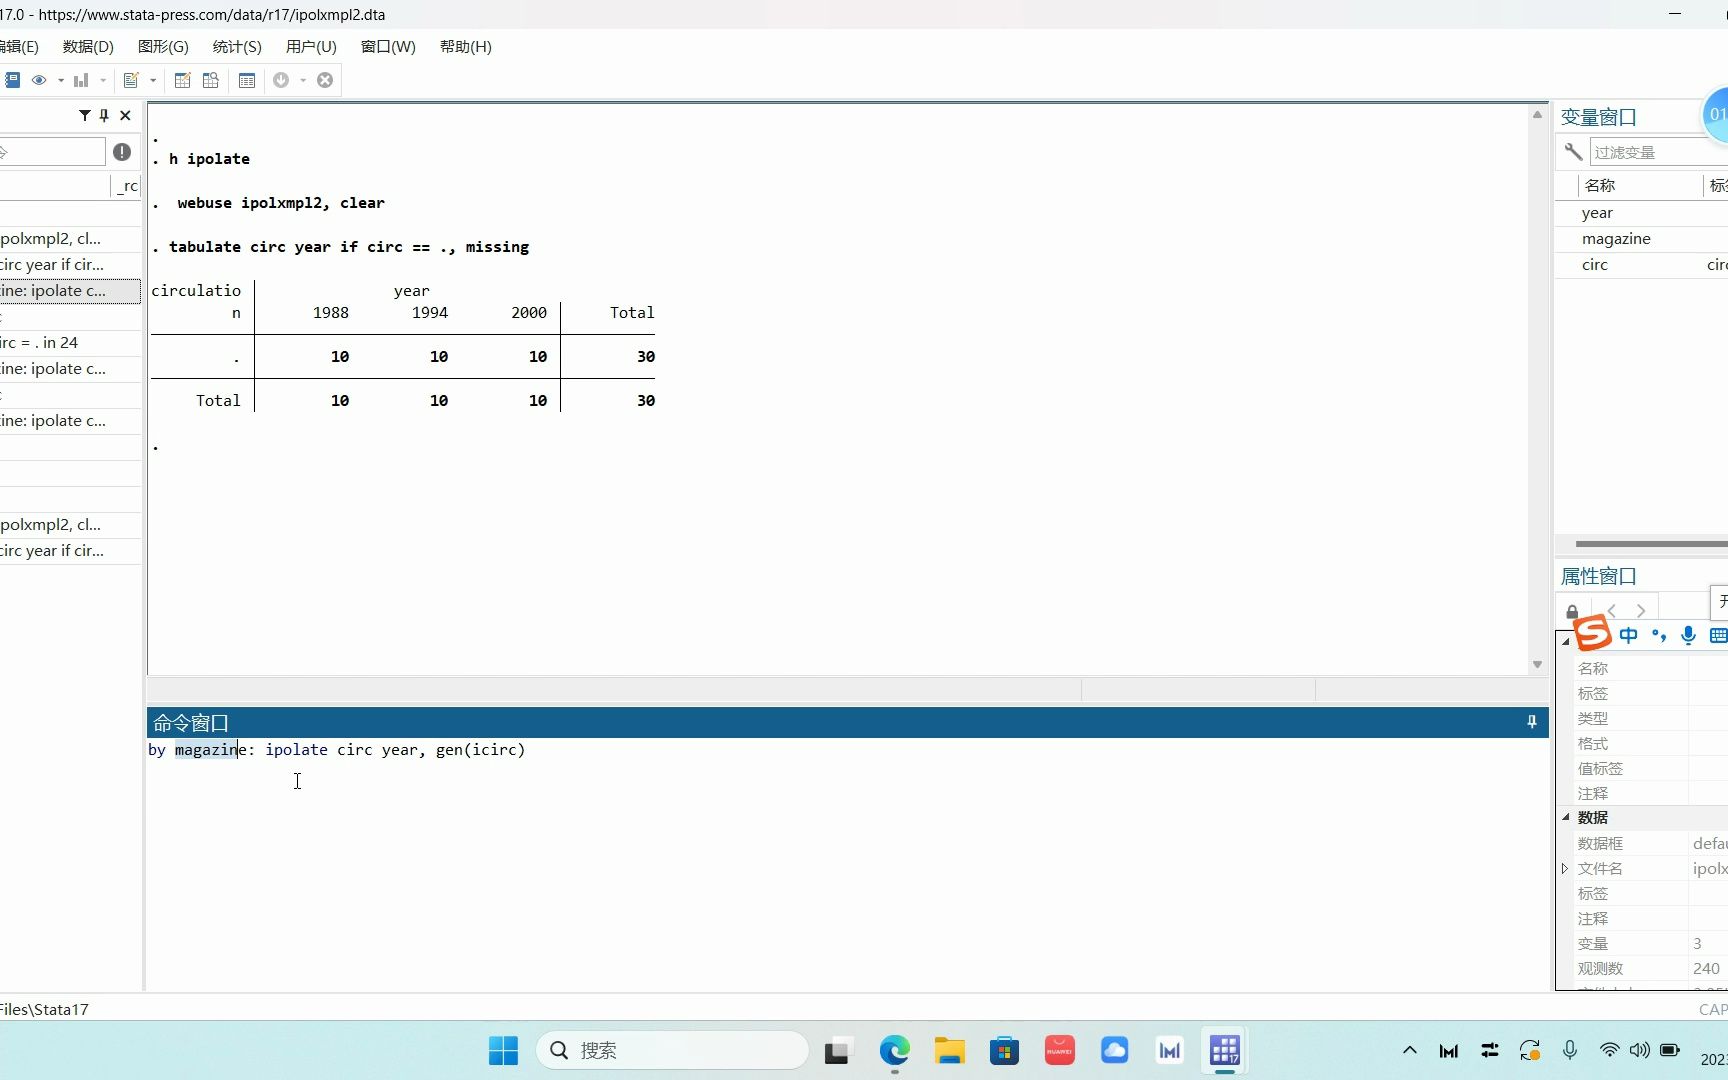The image size is (1728, 1080).
Task: Click the Sogou input method S logo
Action: [1592, 633]
